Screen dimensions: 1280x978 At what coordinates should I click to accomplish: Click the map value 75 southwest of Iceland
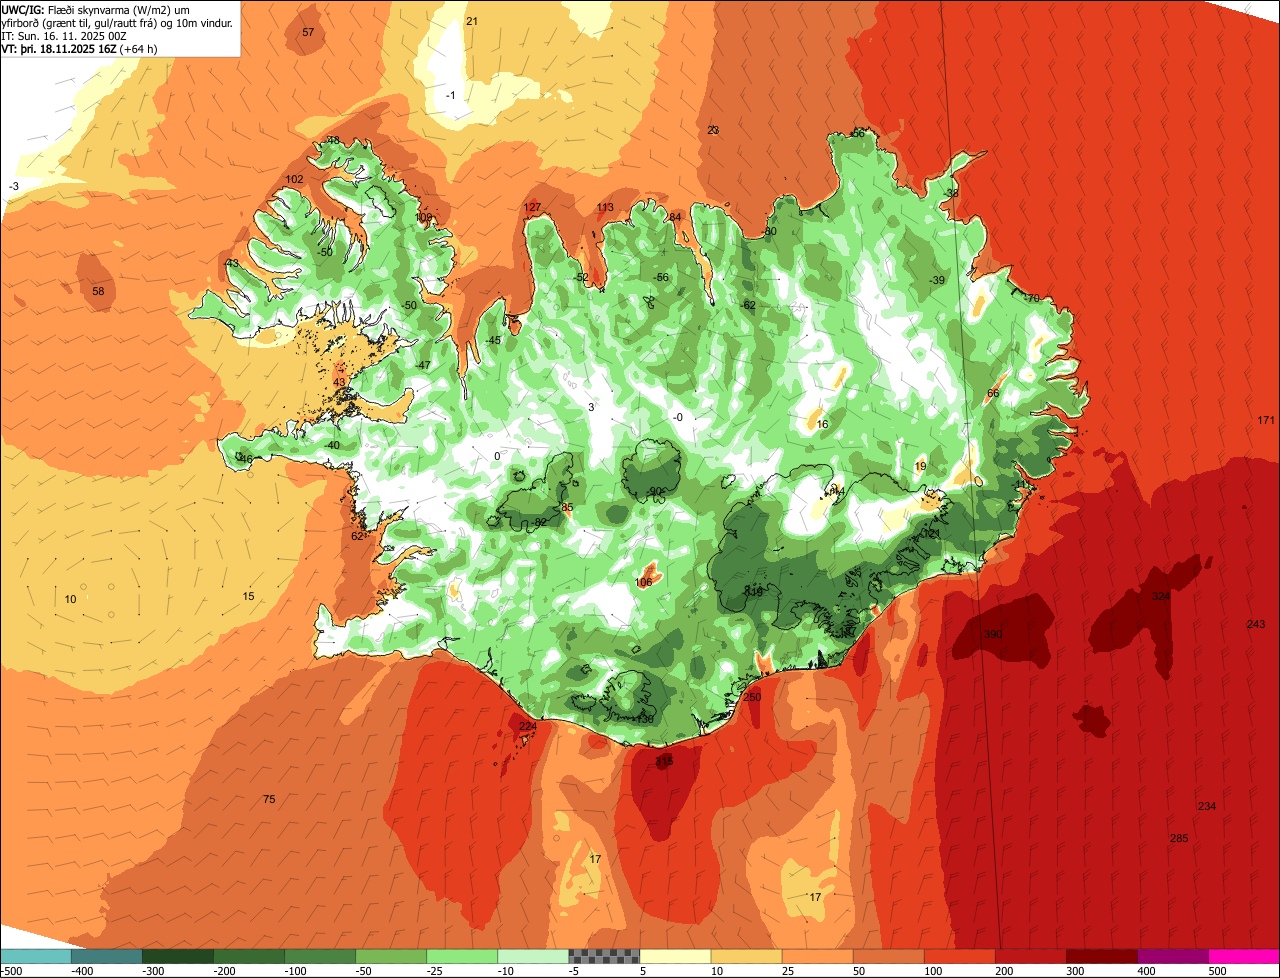point(268,799)
